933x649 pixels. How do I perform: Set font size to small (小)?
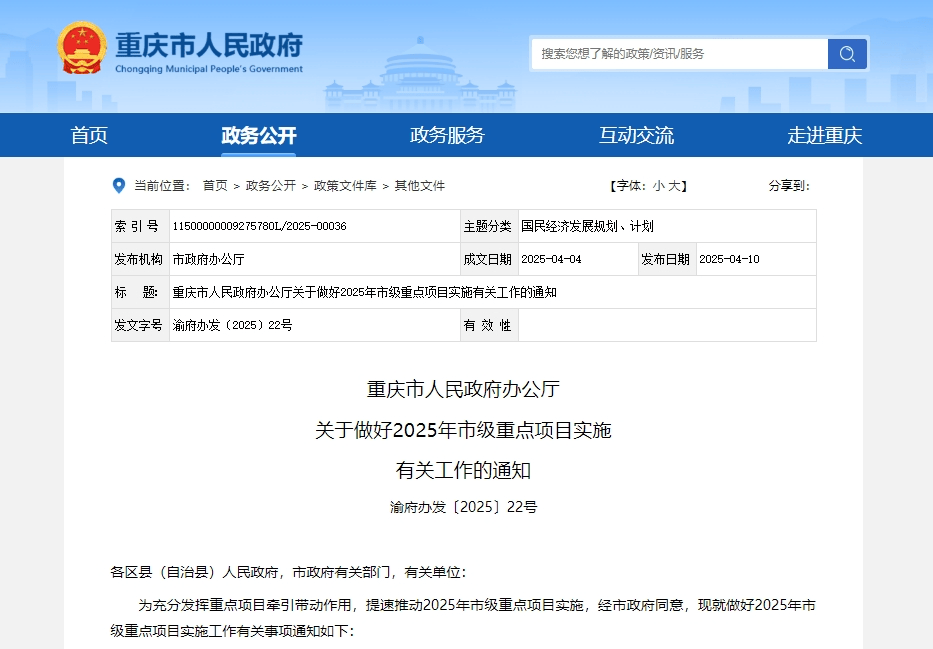(x=658, y=186)
